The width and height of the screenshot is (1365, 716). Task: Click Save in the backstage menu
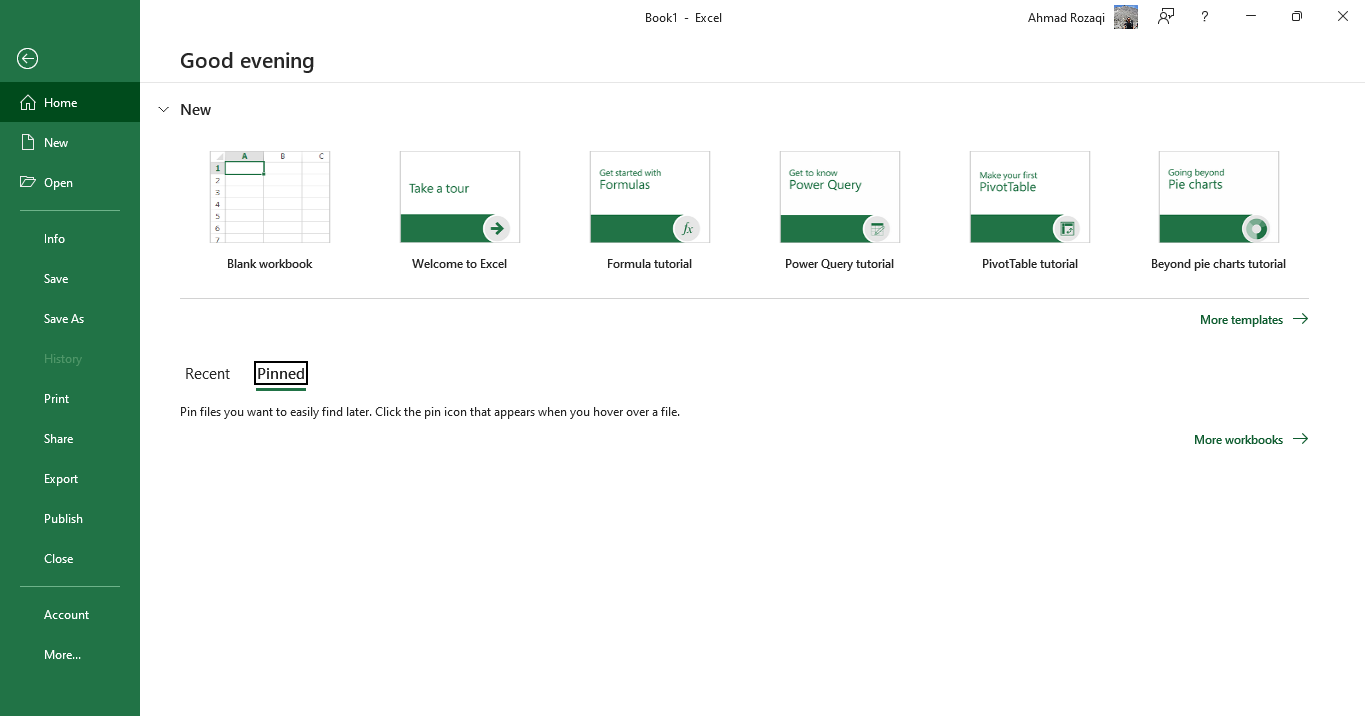[x=70, y=278]
